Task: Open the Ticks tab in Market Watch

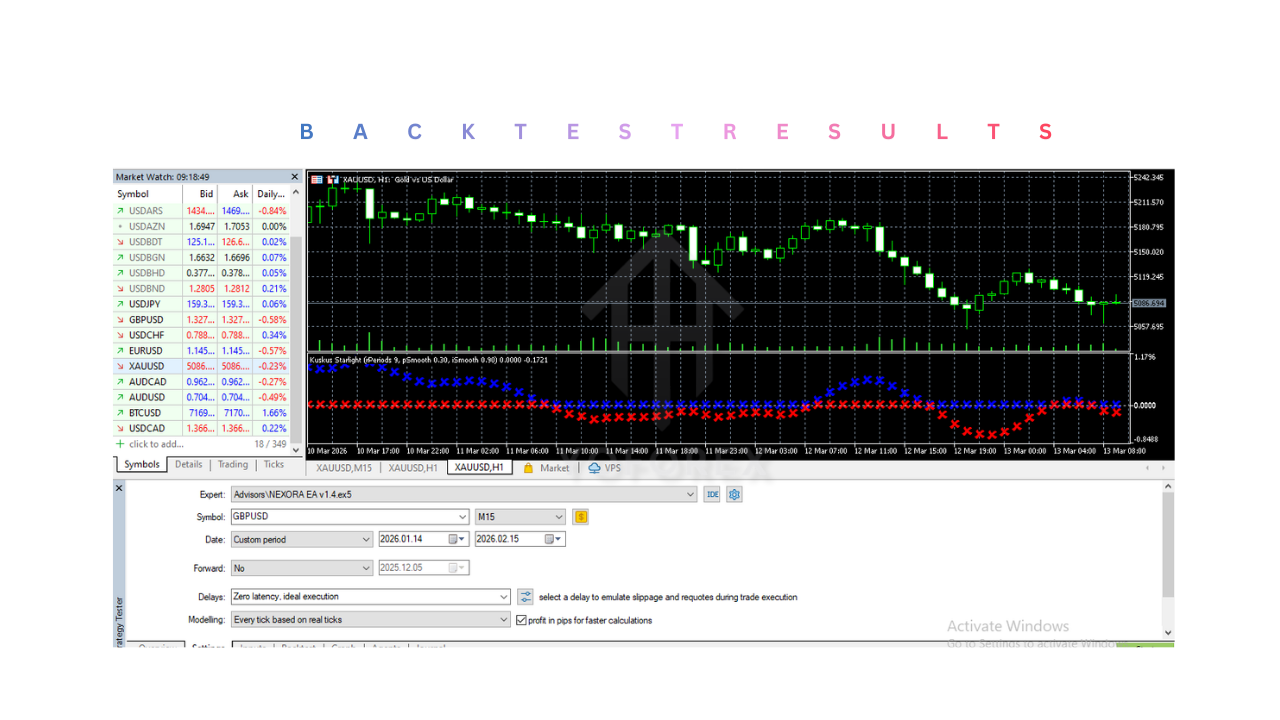Action: 274,464
